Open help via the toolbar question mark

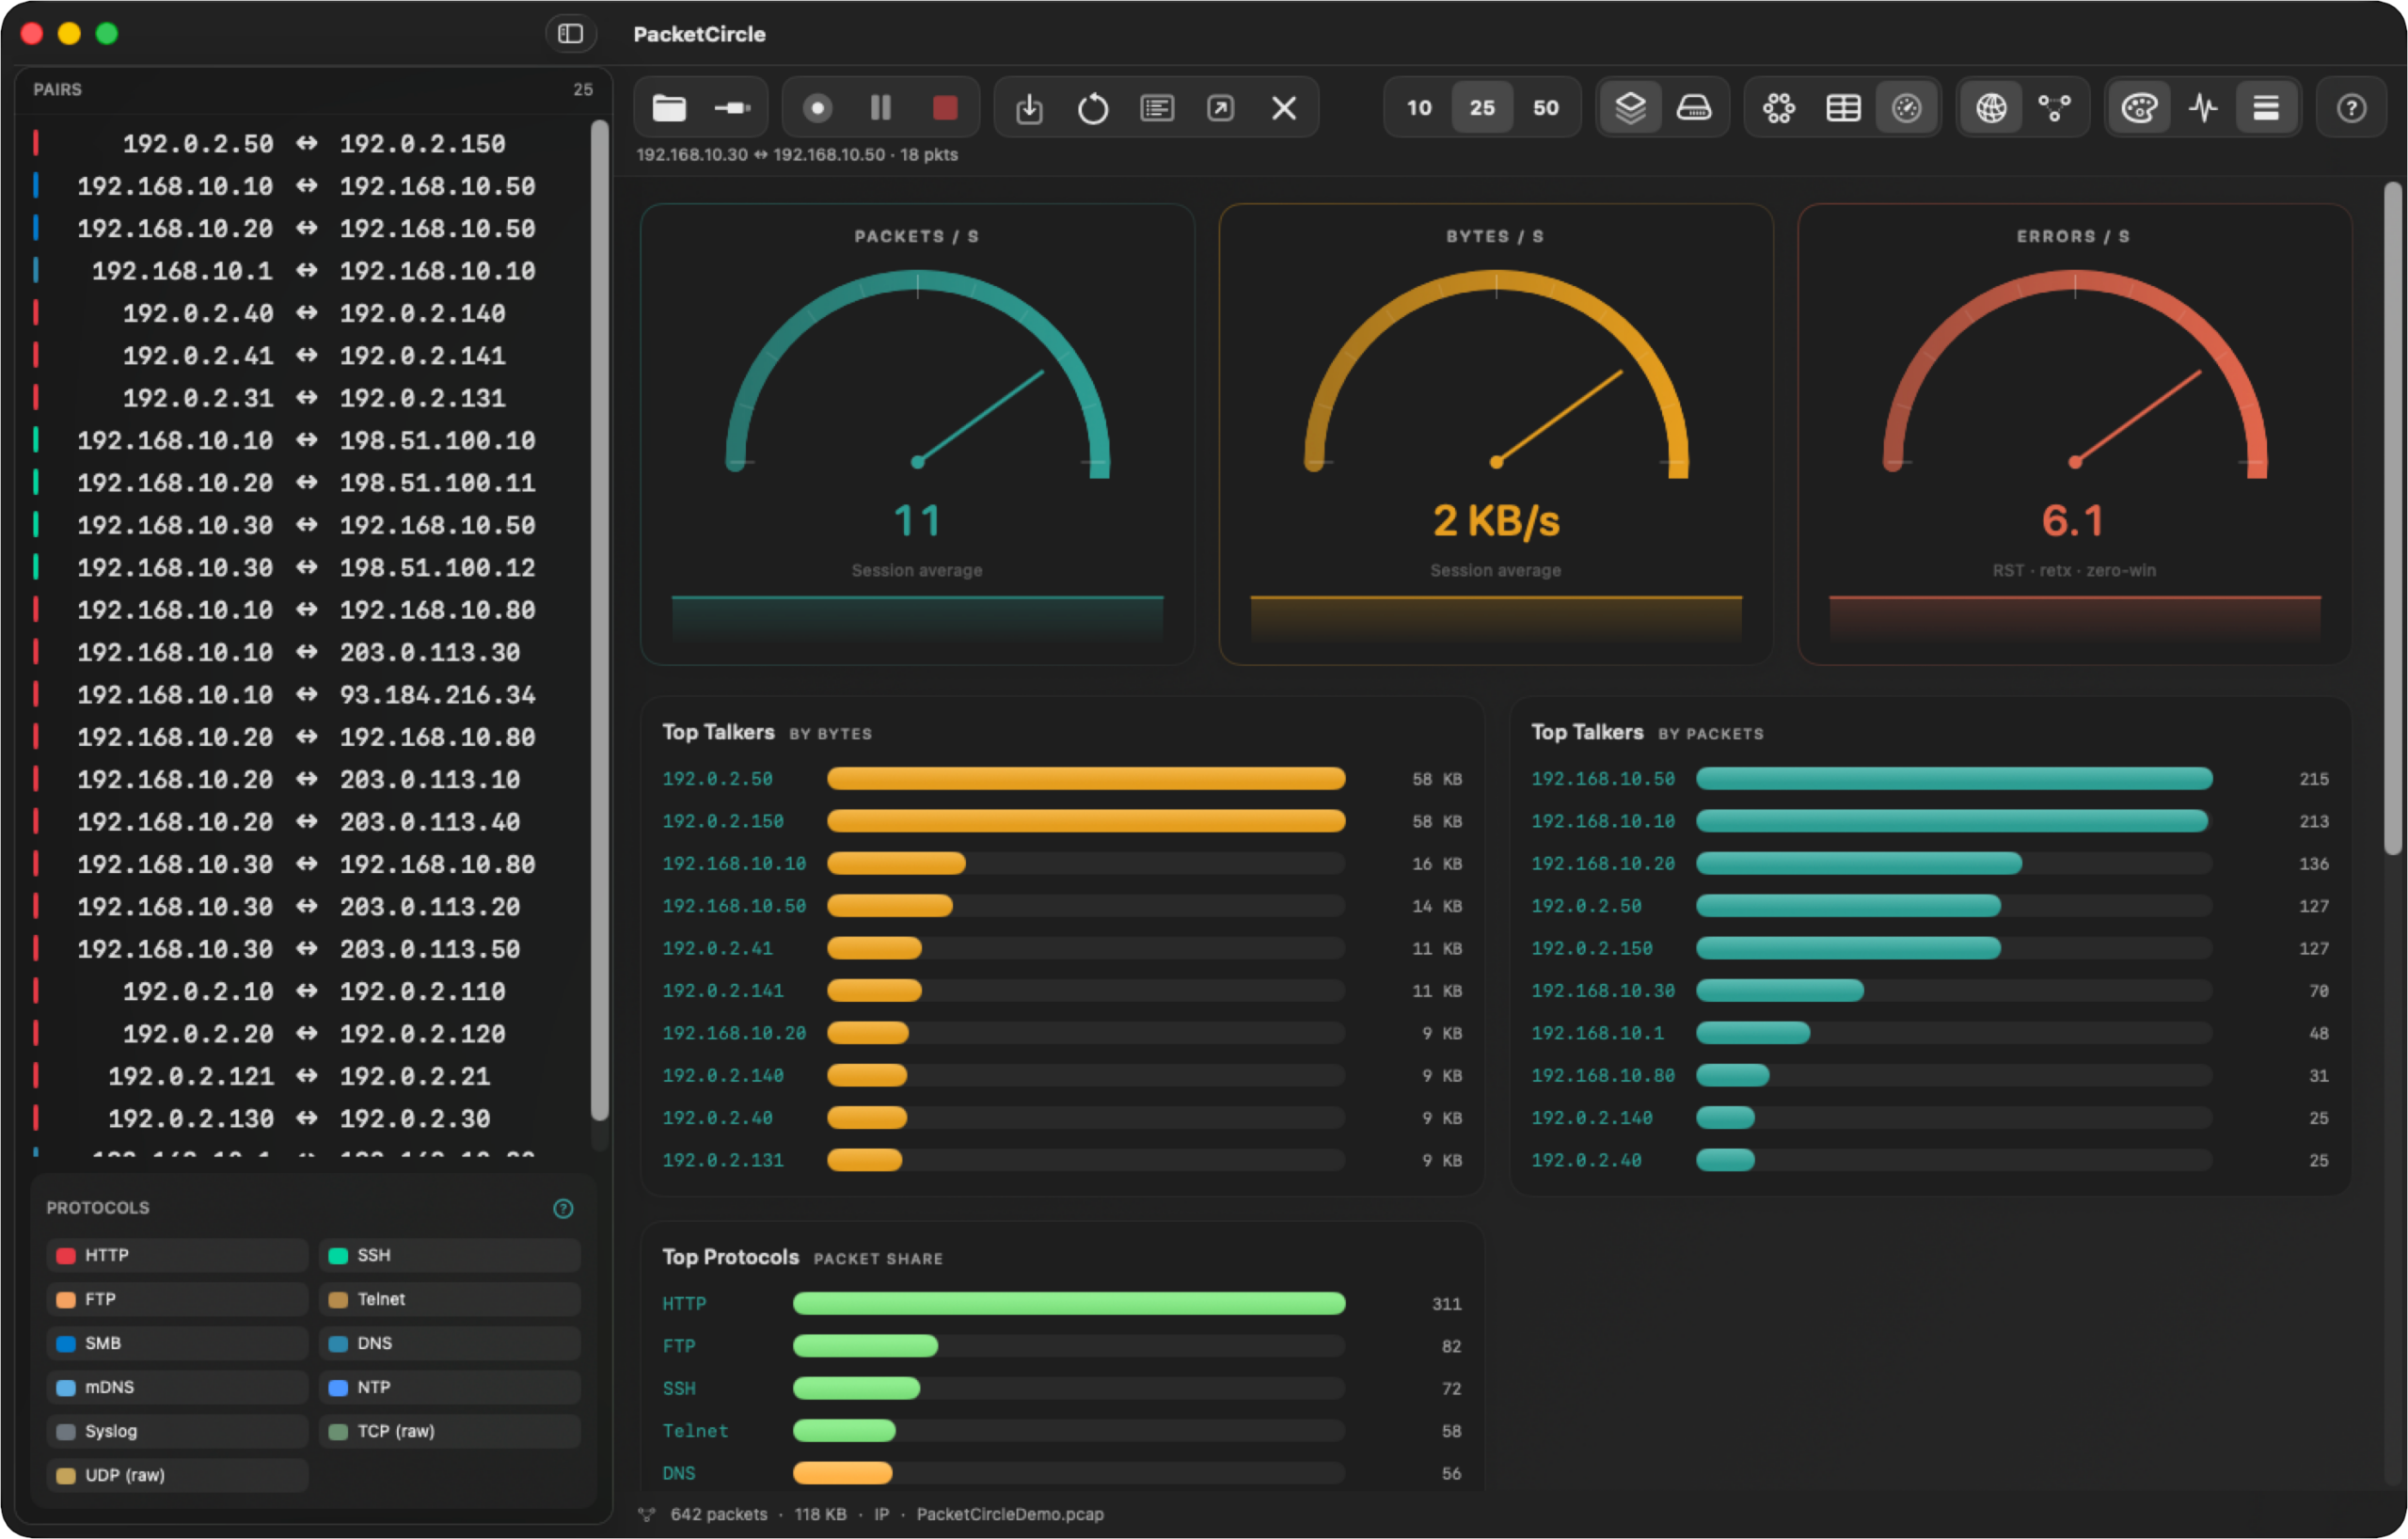pos(2351,108)
